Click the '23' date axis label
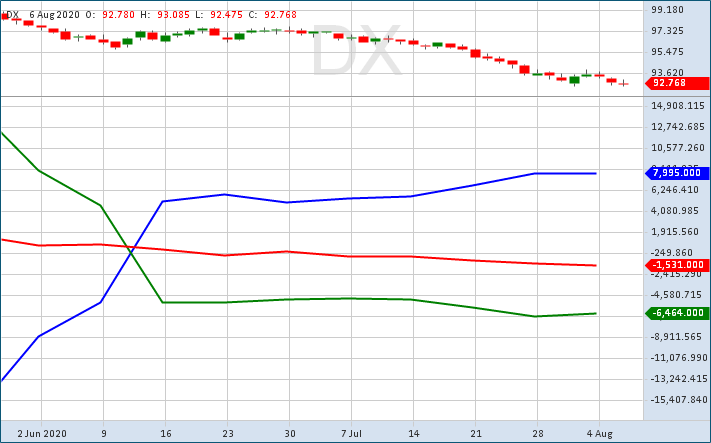 click(x=228, y=433)
